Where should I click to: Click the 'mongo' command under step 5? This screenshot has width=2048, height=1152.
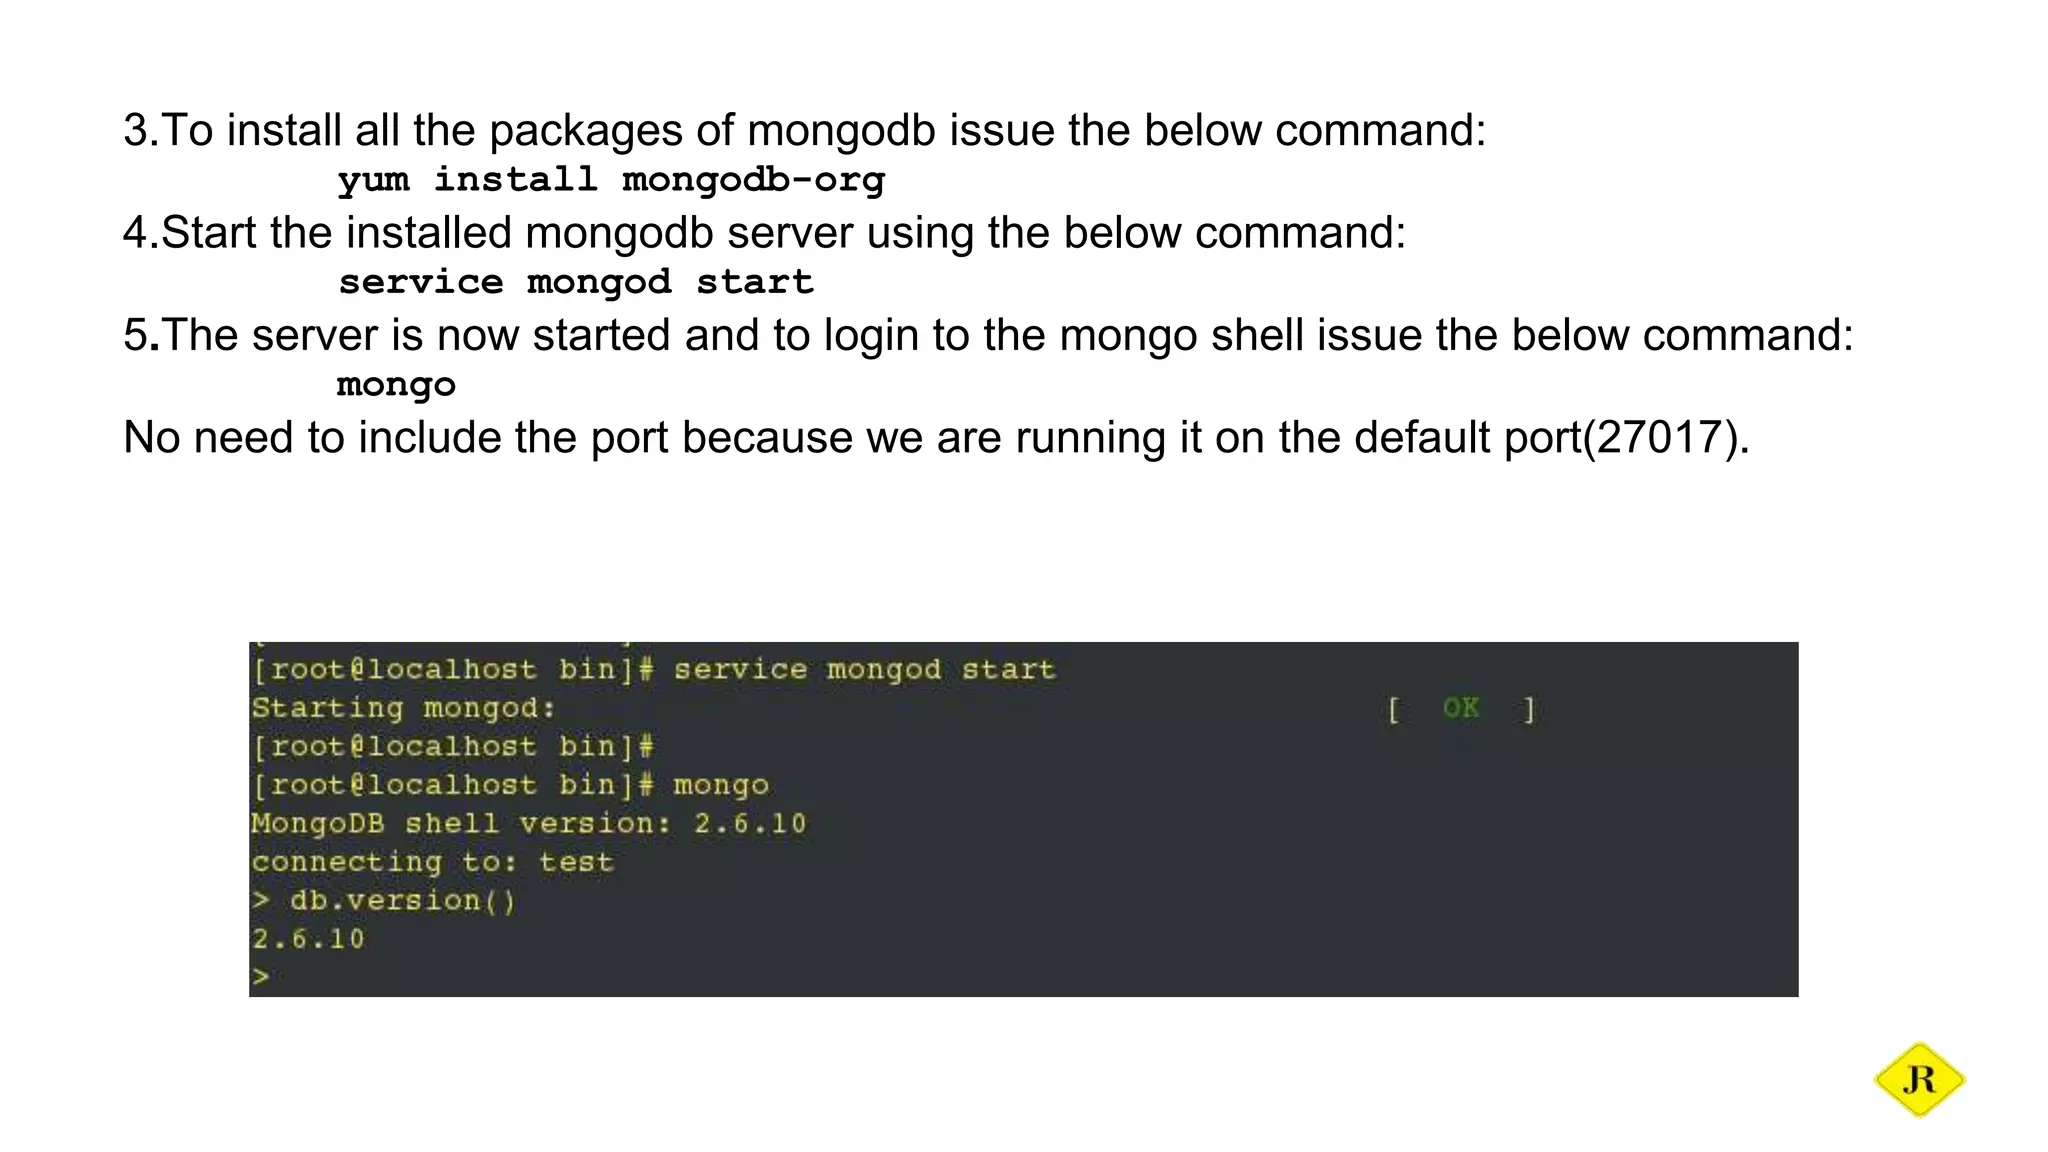coord(396,384)
